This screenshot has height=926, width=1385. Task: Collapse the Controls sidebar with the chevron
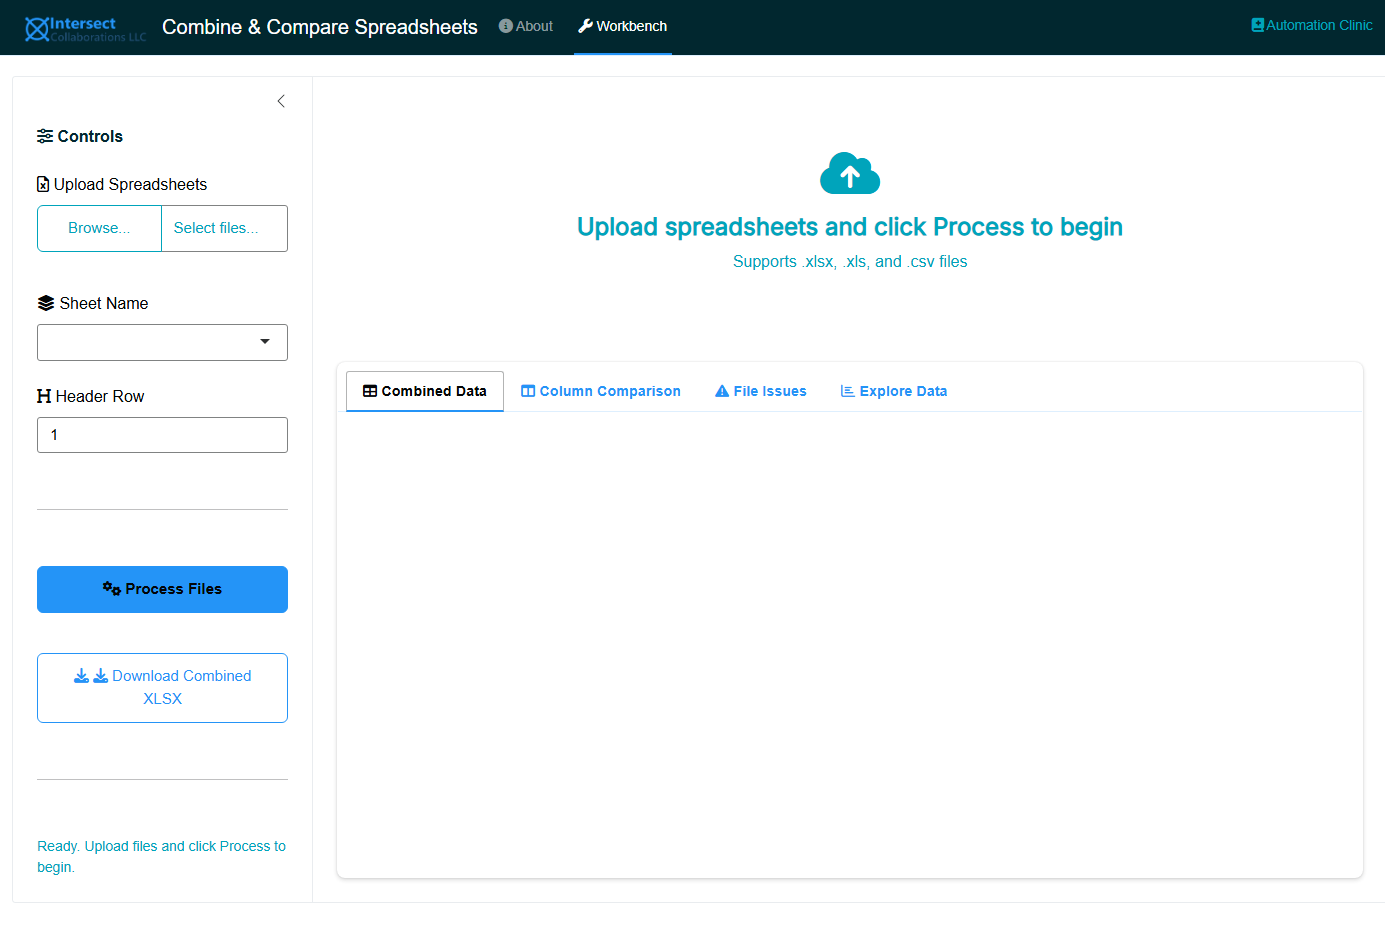pyautogui.click(x=280, y=101)
